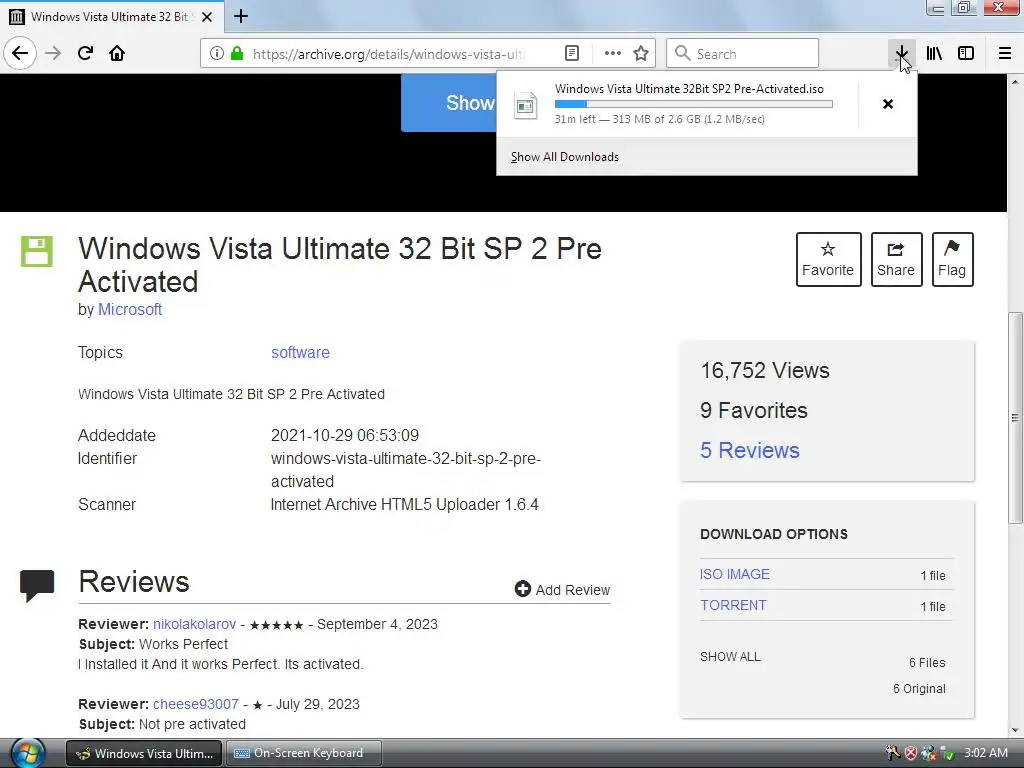This screenshot has height=768, width=1024.
Task: Click Show All Downloads
Action: pyautogui.click(x=565, y=157)
